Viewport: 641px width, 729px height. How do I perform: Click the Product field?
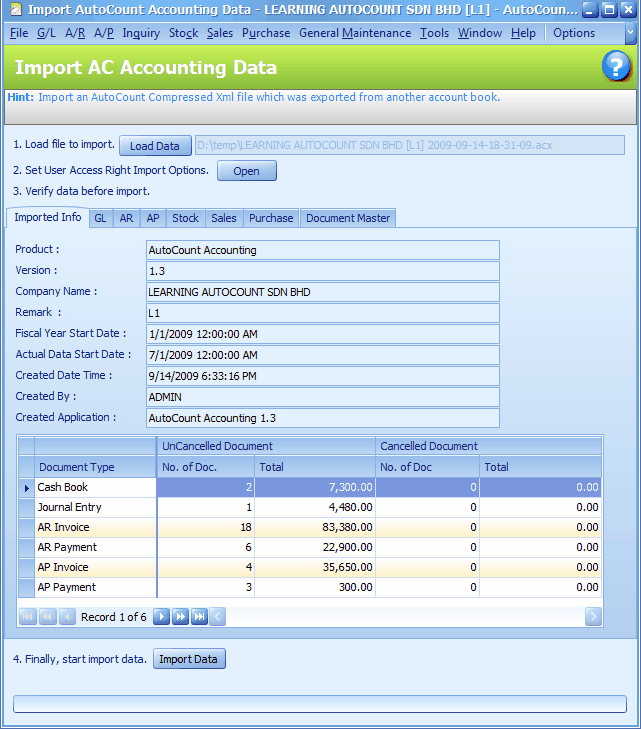(323, 250)
